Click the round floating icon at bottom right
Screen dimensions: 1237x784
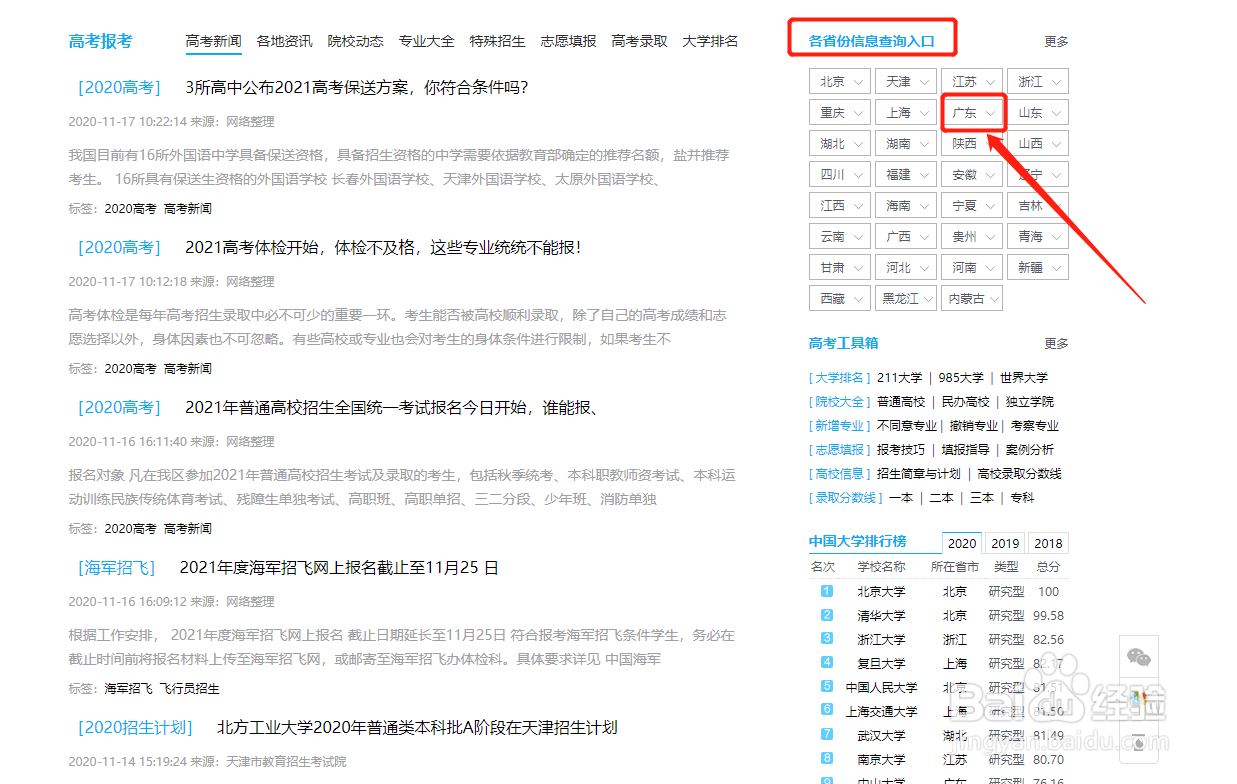coord(1139,742)
